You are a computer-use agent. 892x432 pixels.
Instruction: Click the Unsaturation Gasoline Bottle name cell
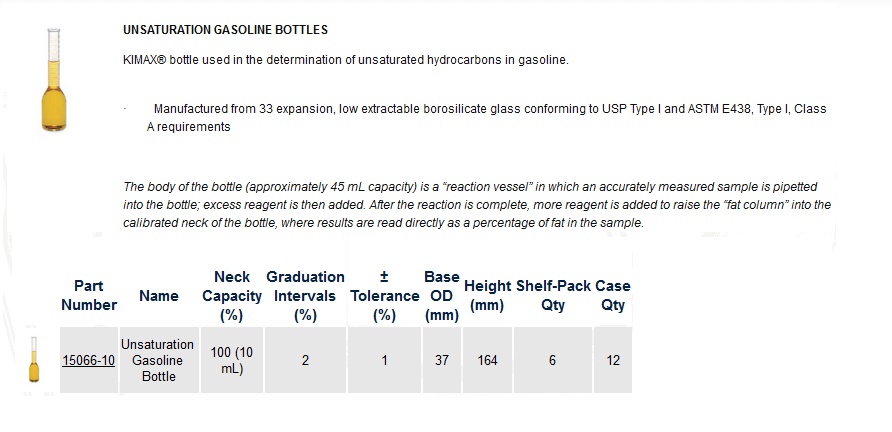click(x=159, y=360)
